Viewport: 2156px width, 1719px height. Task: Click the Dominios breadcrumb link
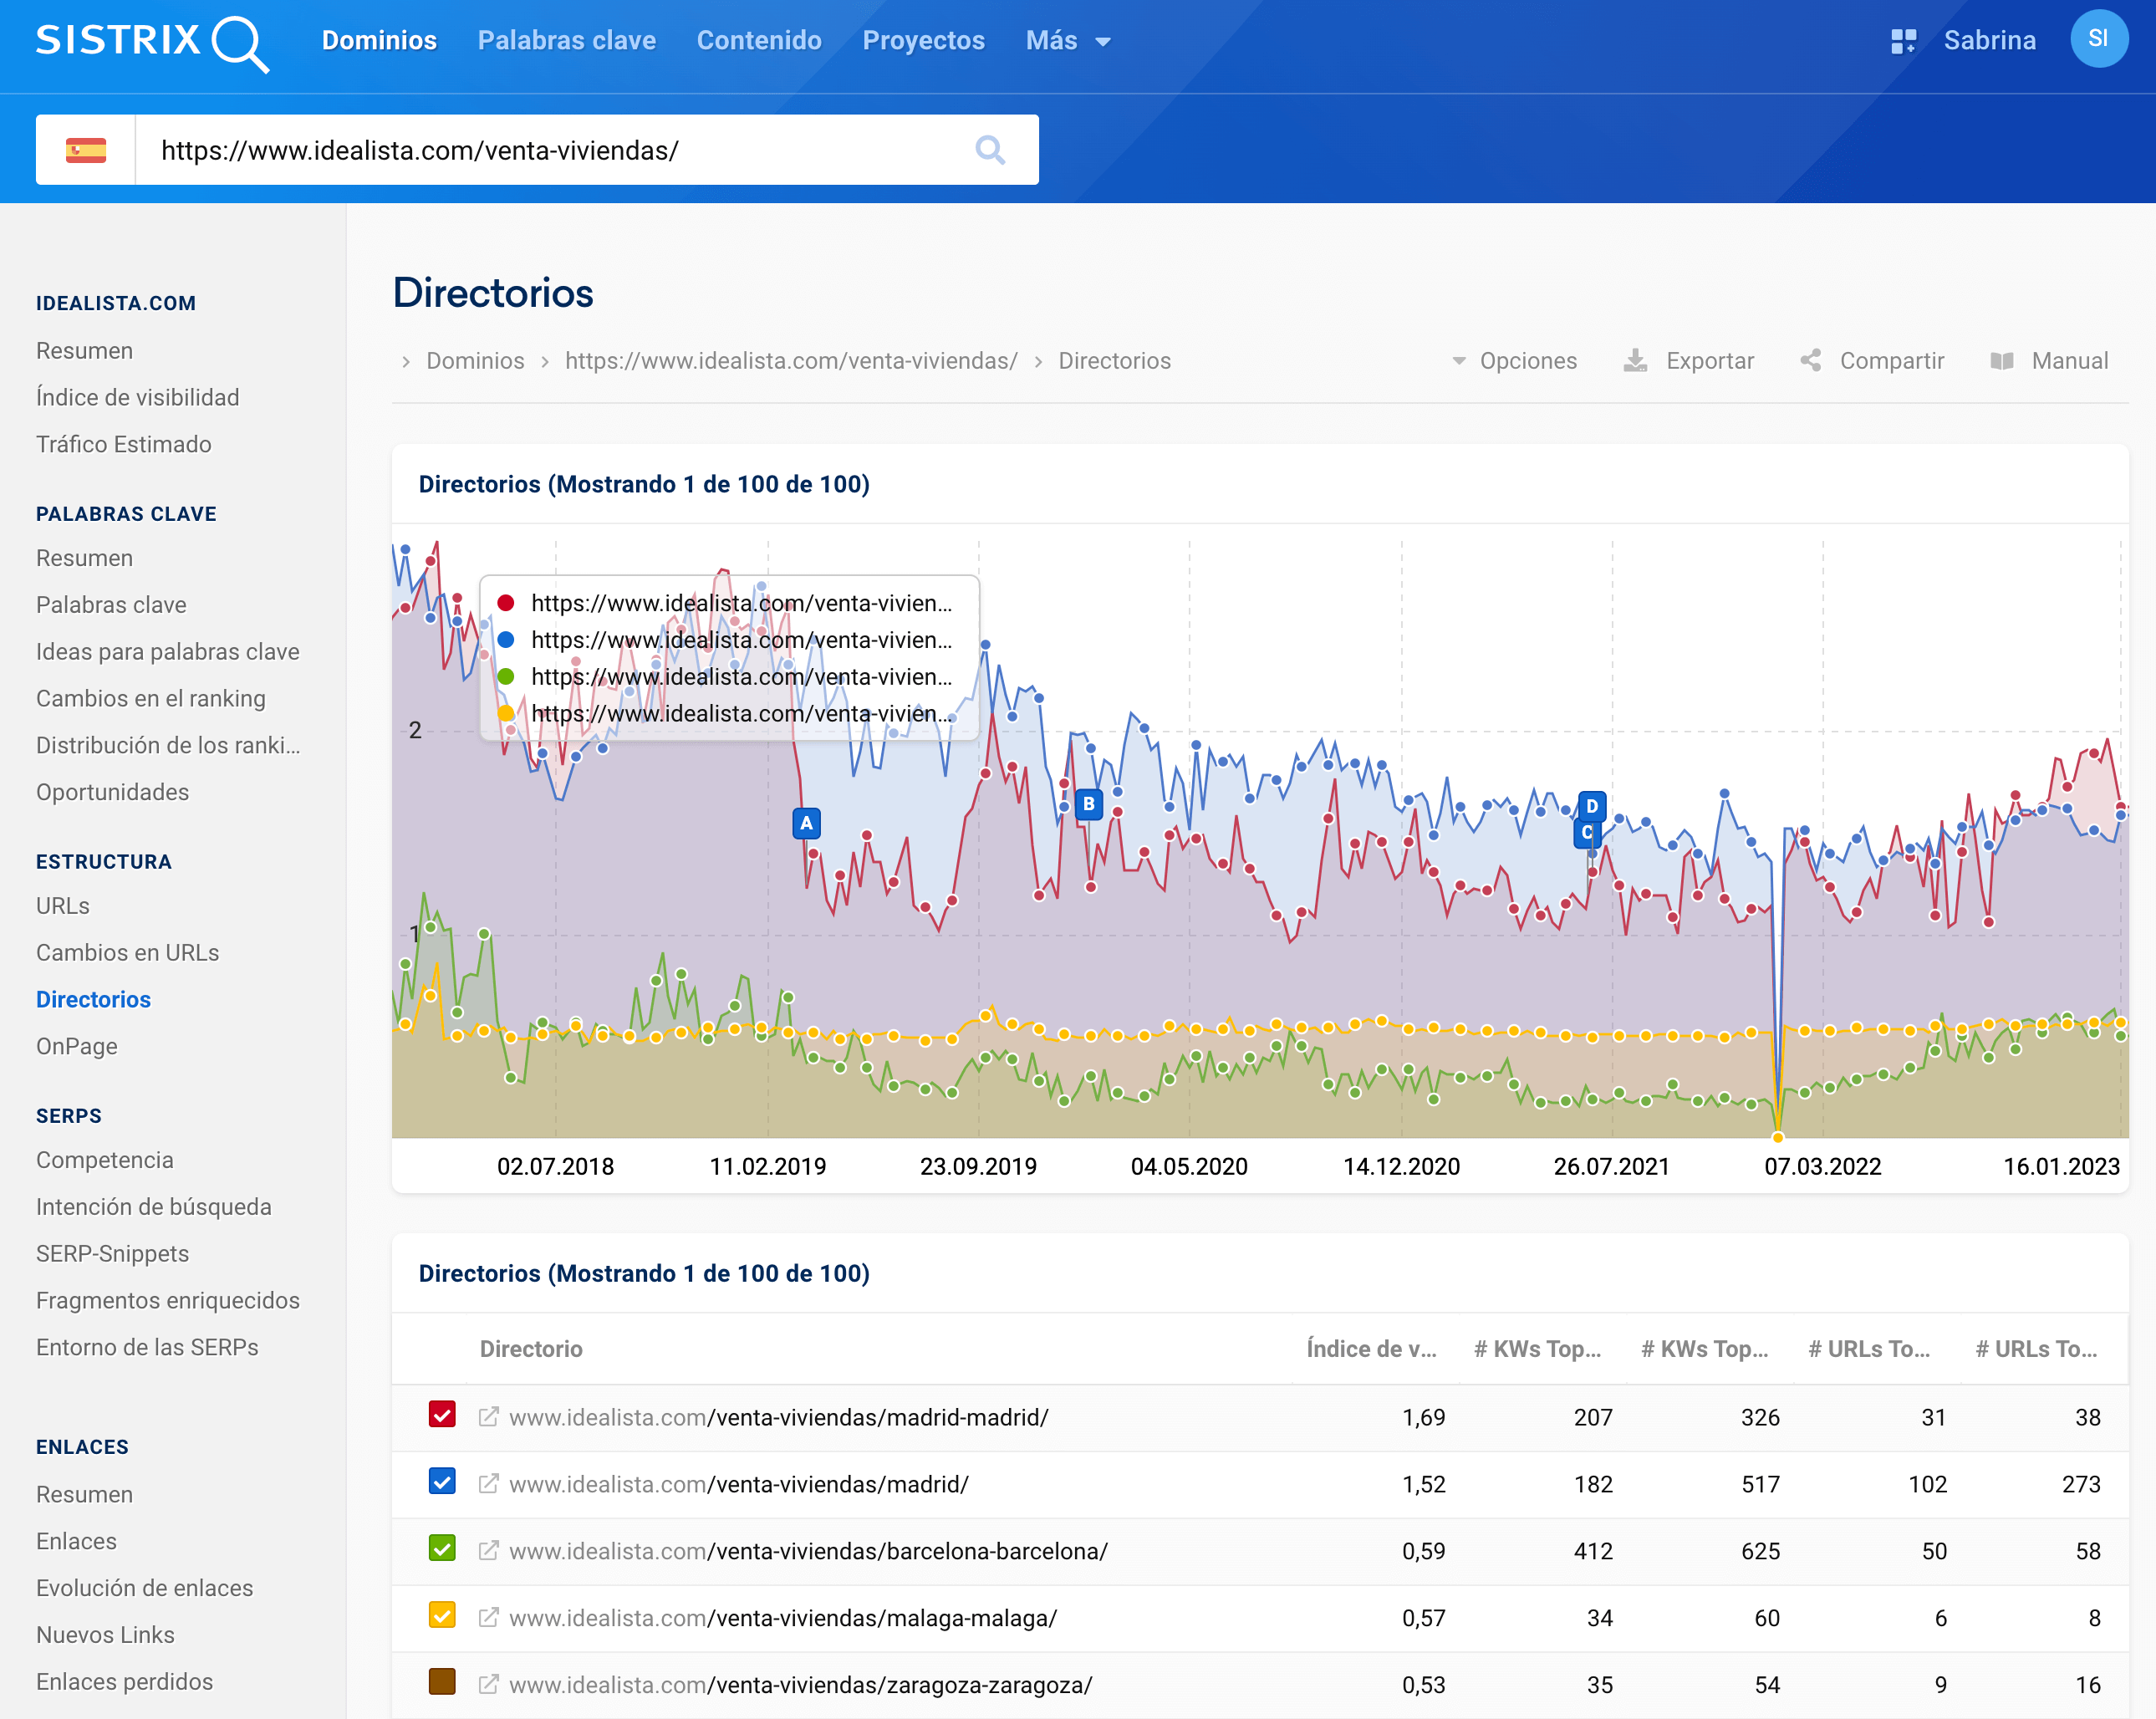point(475,361)
